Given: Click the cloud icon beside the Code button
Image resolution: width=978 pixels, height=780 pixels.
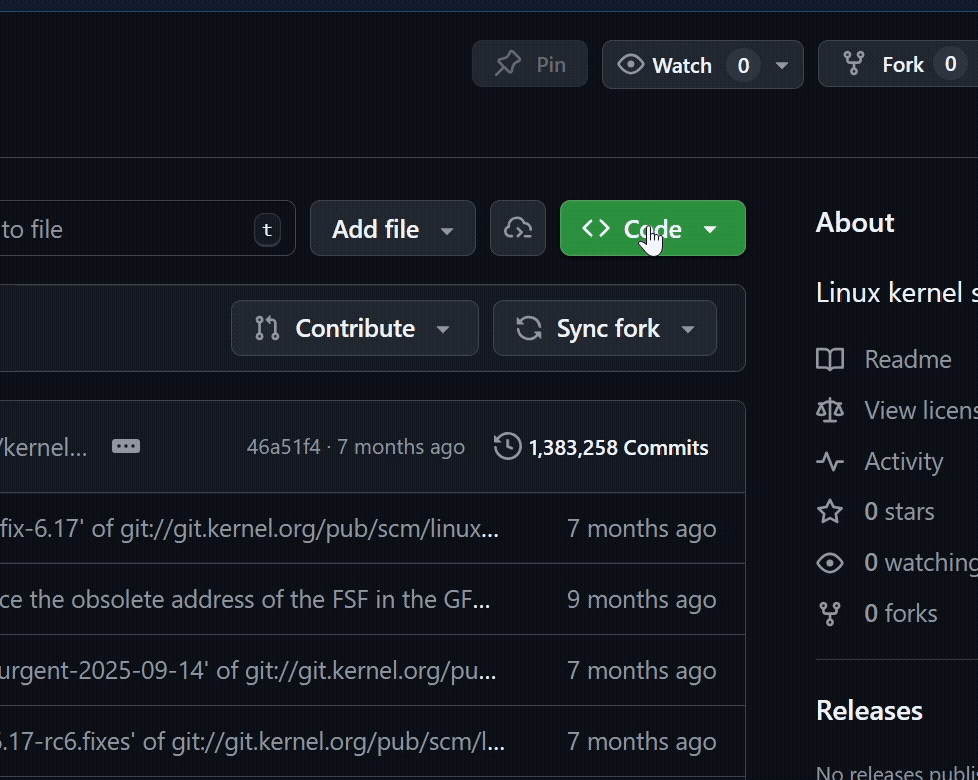Looking at the screenshot, I should (x=517, y=228).
